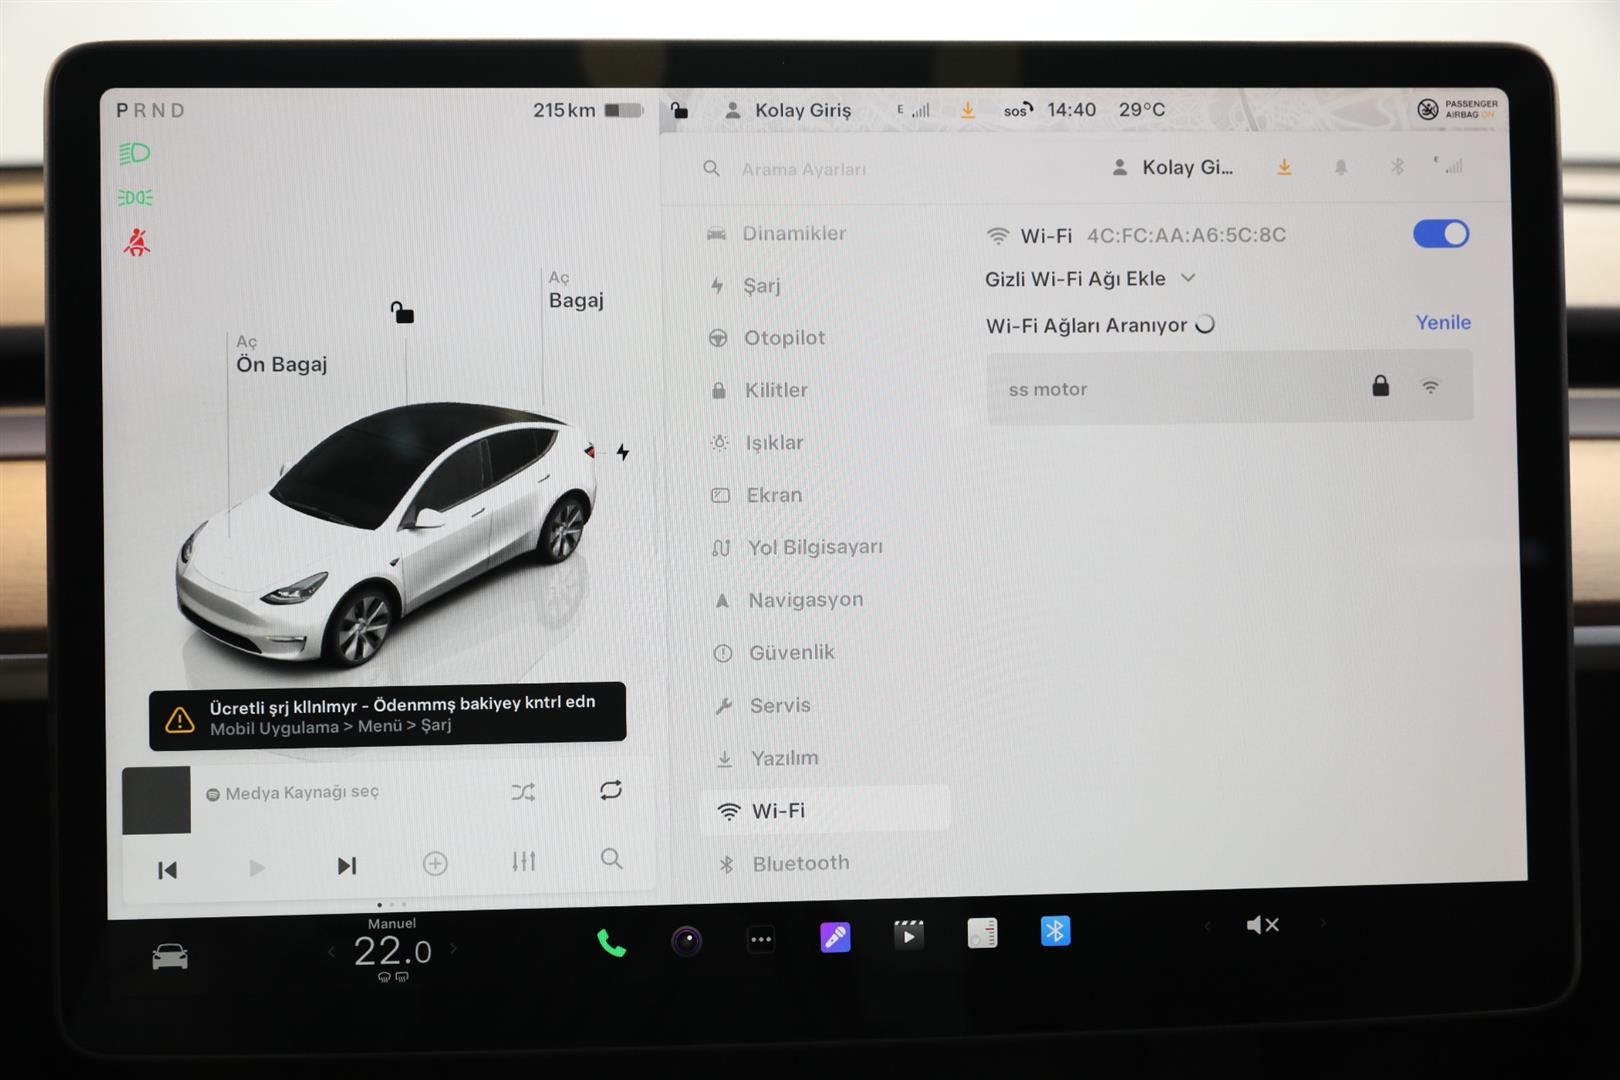Open the Şarj settings menu
1620x1080 pixels.
click(x=746, y=285)
